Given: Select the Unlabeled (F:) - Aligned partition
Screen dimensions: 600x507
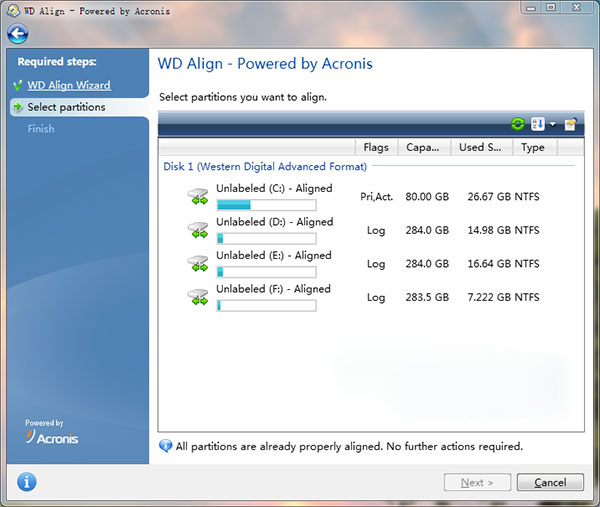Looking at the screenshot, I should (x=273, y=289).
